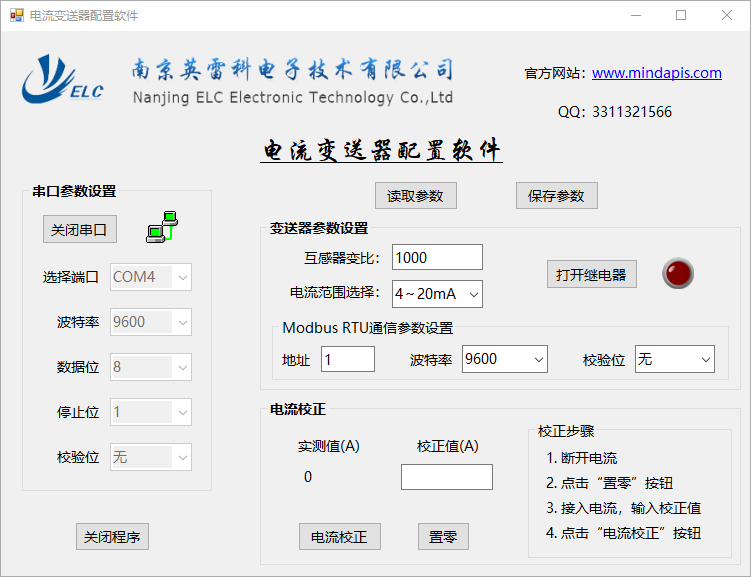Click the 校正值(A) input box
Image resolution: width=751 pixels, height=577 pixels.
coord(446,477)
